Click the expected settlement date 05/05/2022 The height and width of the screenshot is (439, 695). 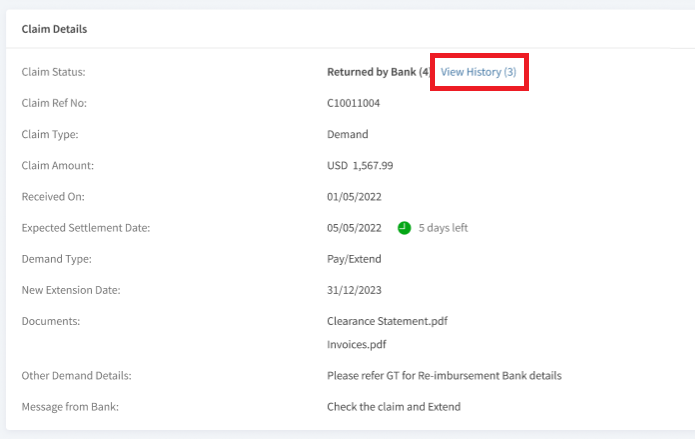[354, 228]
